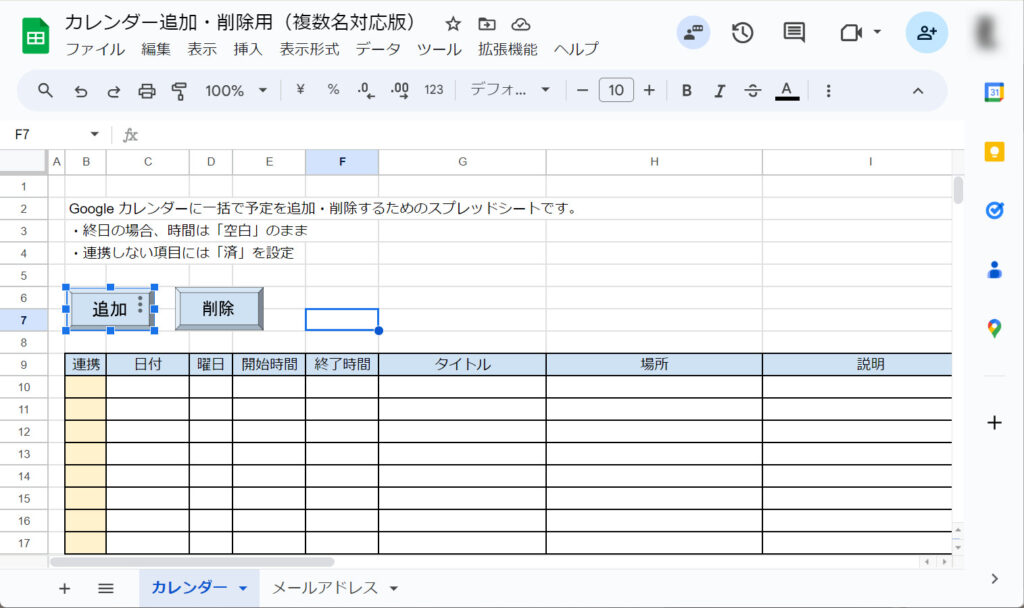Toggle strikethrough formatting

[x=753, y=91]
